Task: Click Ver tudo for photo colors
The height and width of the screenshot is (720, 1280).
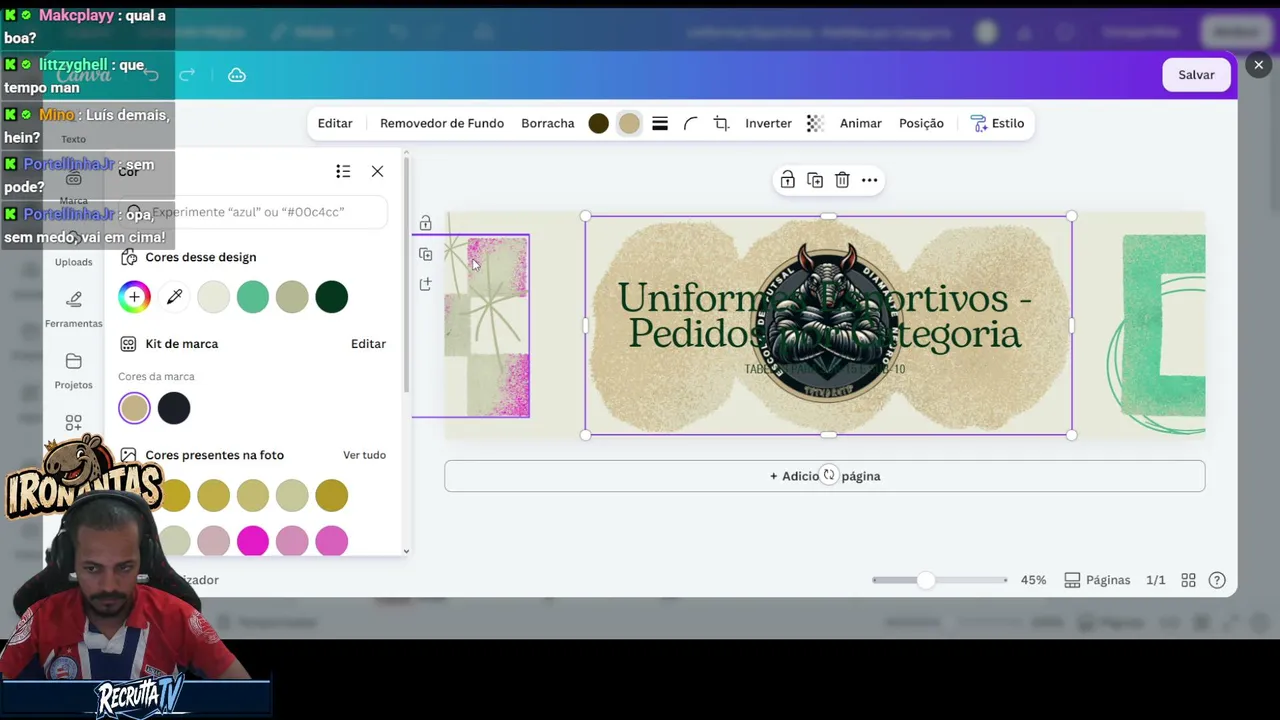Action: pos(364,455)
